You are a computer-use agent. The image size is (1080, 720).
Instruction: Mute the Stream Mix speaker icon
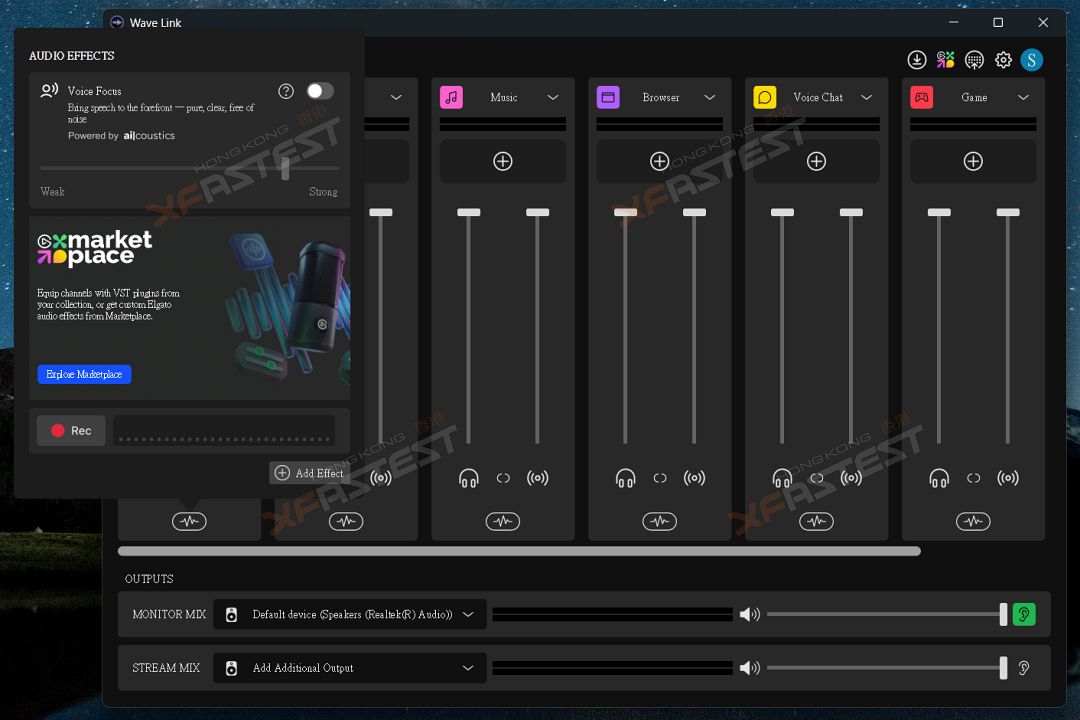click(x=749, y=668)
